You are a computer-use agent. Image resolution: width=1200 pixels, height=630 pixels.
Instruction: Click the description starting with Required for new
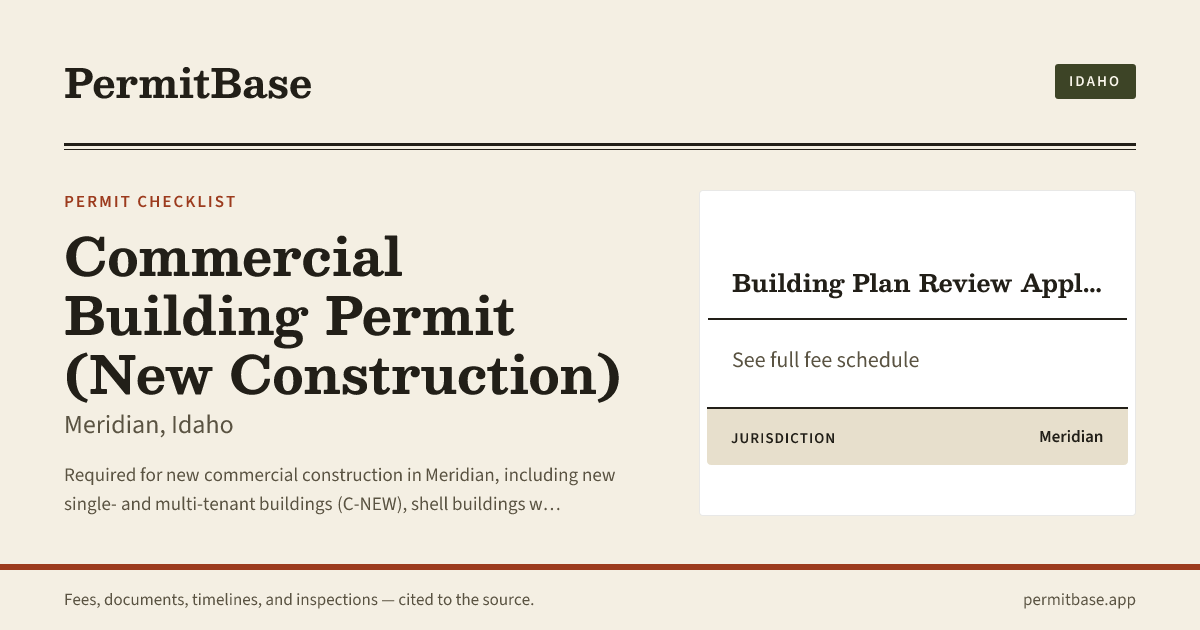pos(340,489)
